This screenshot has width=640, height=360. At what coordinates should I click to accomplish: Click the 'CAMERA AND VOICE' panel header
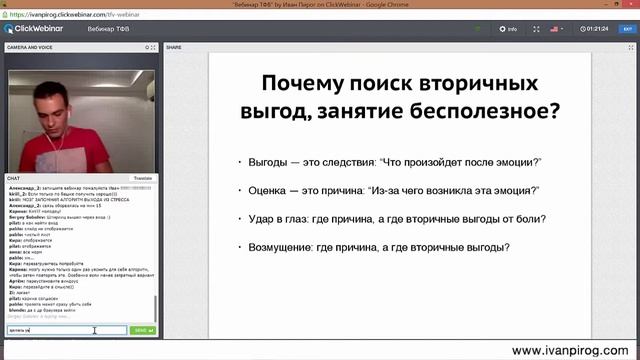[x=30, y=47]
